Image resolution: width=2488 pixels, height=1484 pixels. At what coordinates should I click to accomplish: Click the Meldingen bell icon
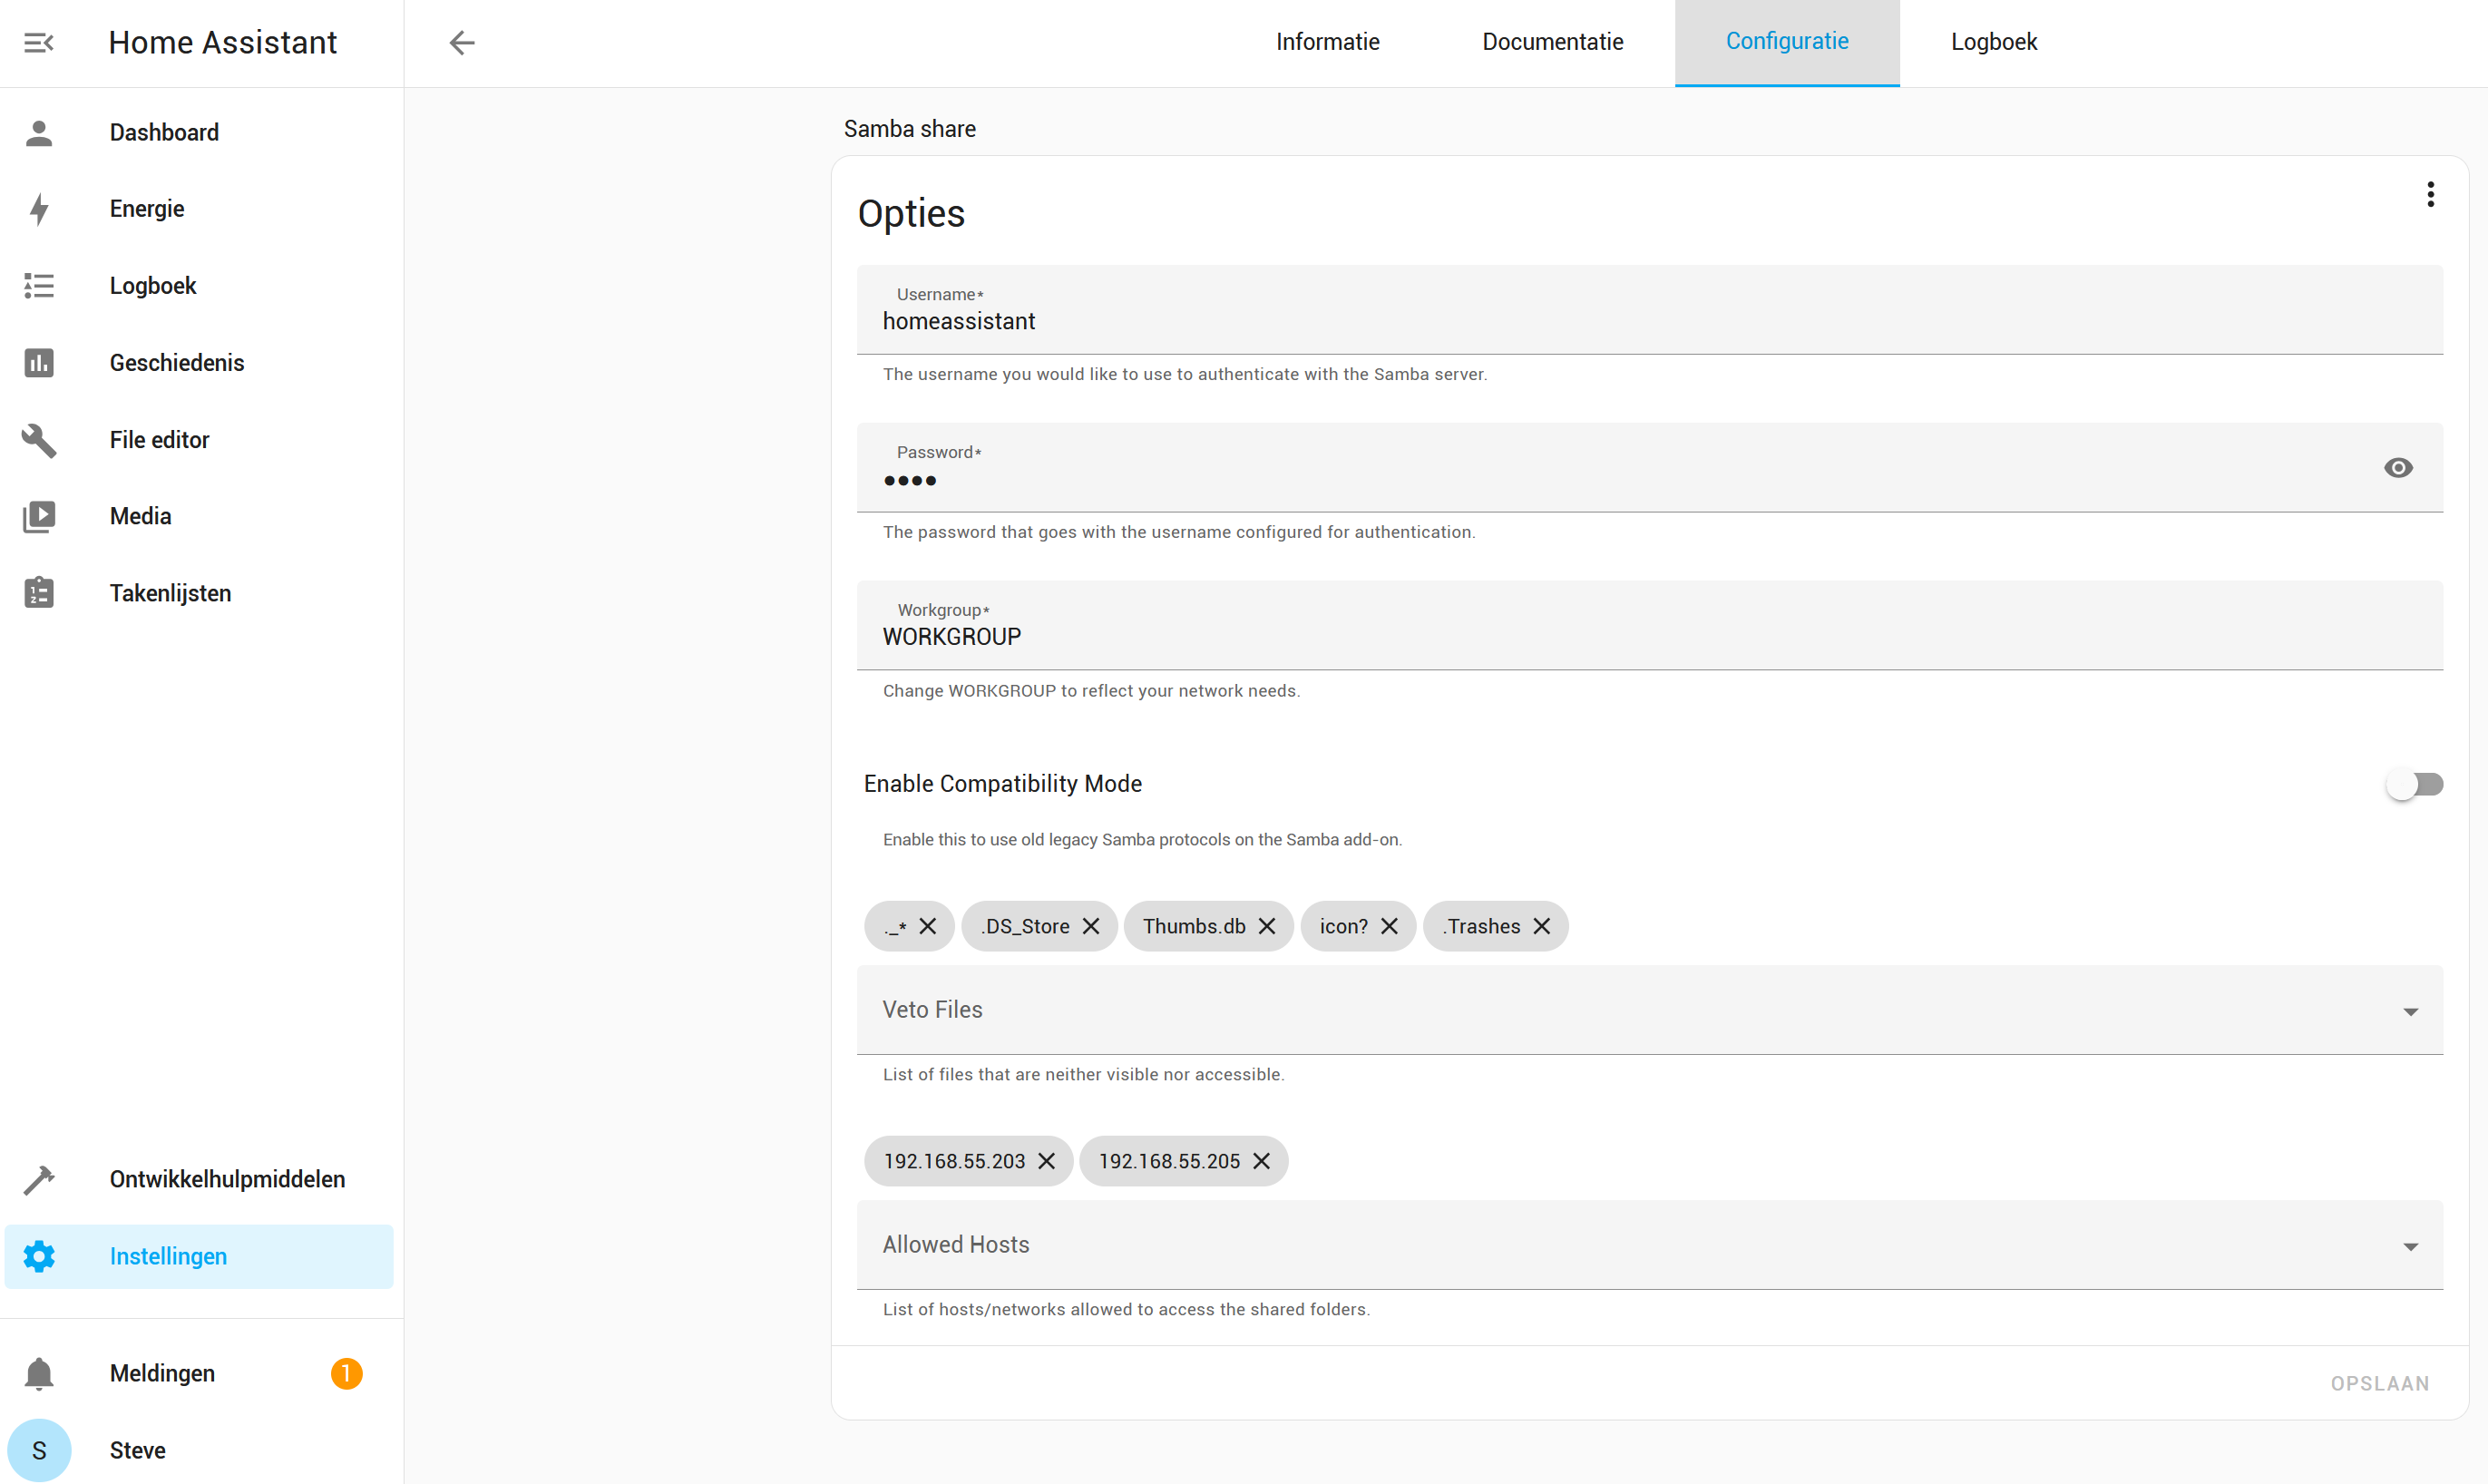pos(39,1373)
